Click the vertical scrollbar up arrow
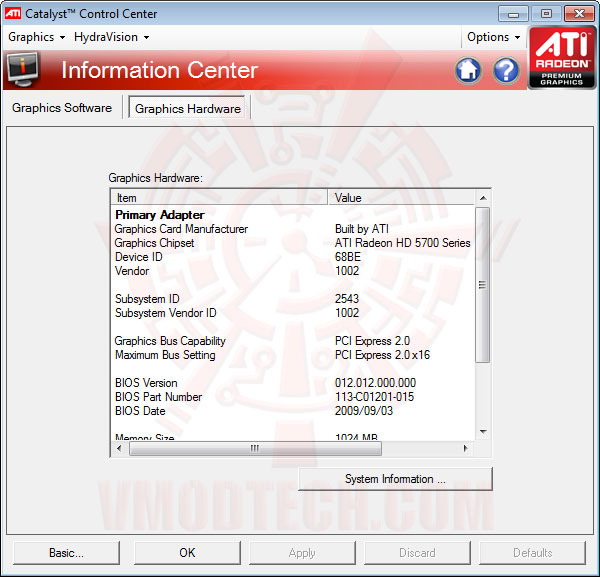The image size is (600, 577). 483,198
